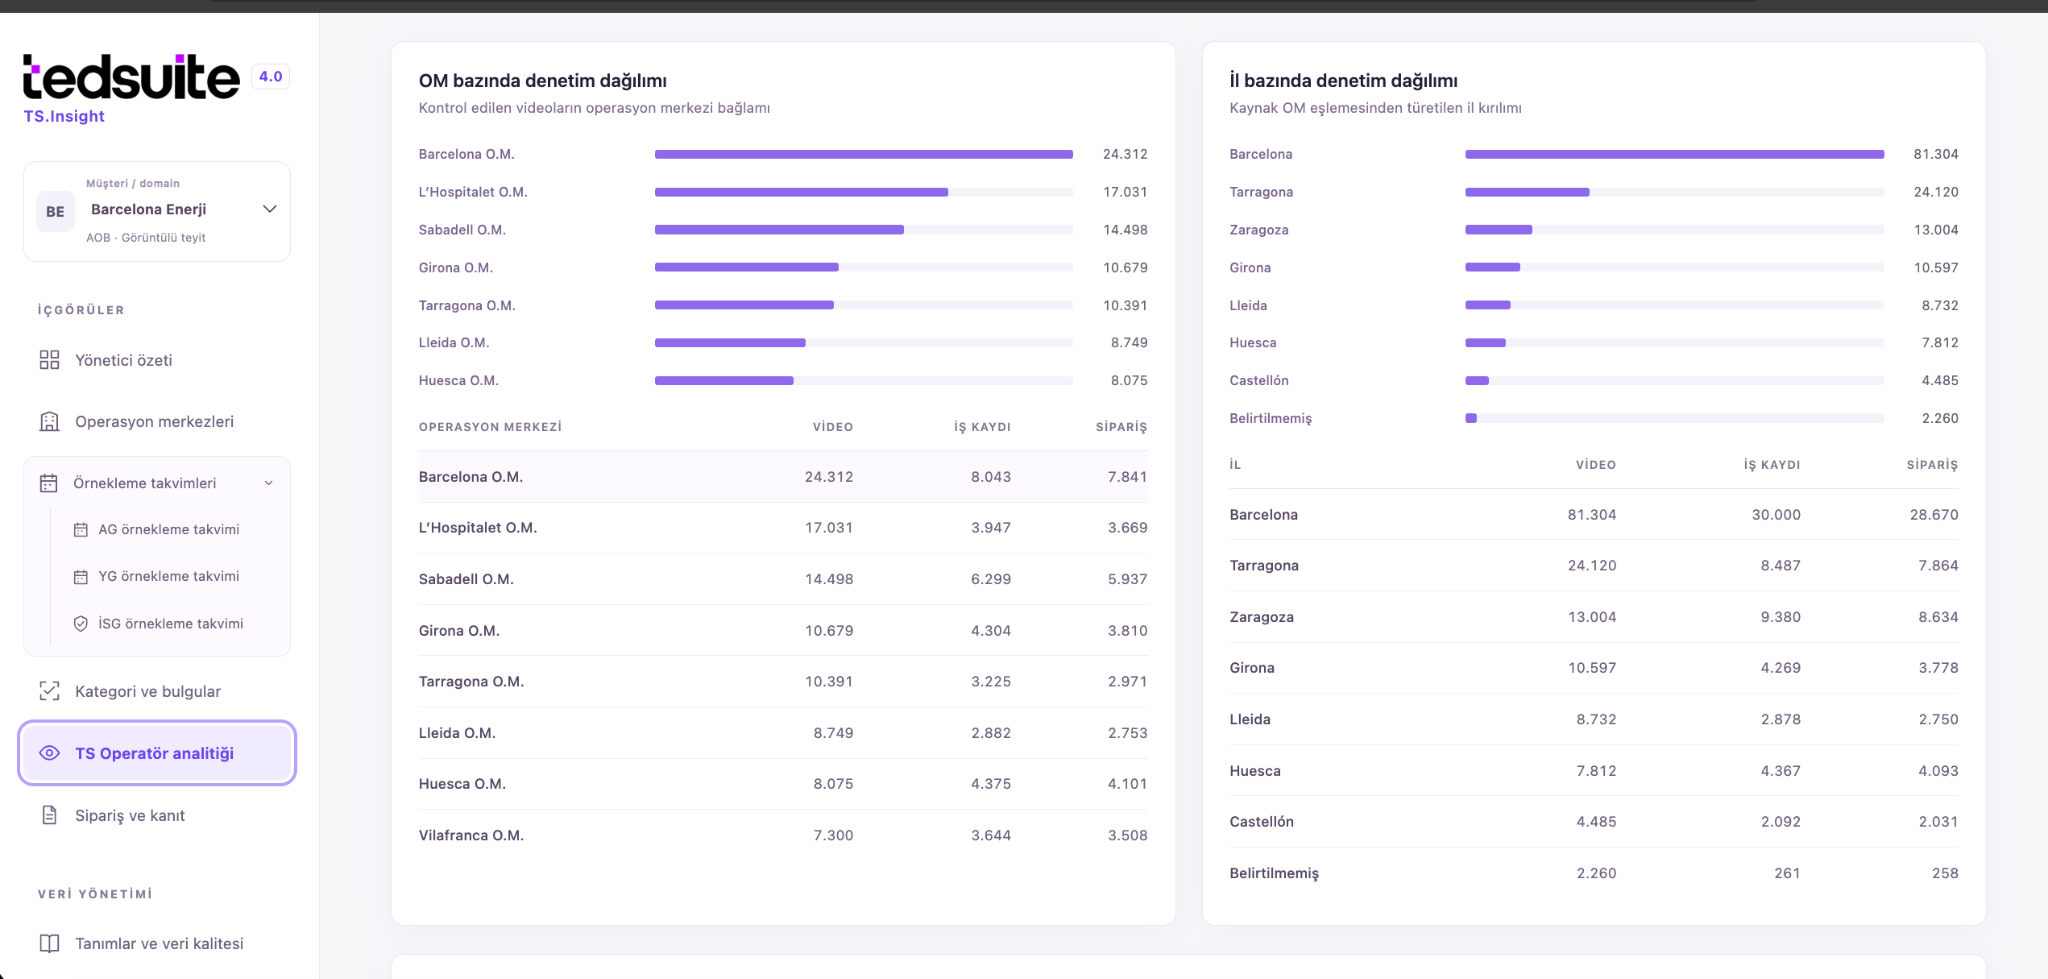Screen dimensions: 2048x979
Task: Click the Örnekleme takvimleri calendar icon
Action: [48, 483]
